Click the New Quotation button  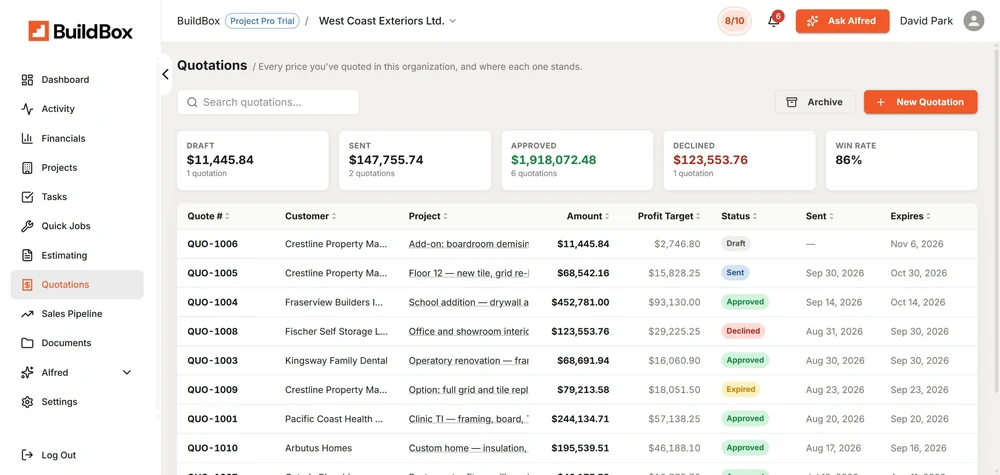(920, 102)
